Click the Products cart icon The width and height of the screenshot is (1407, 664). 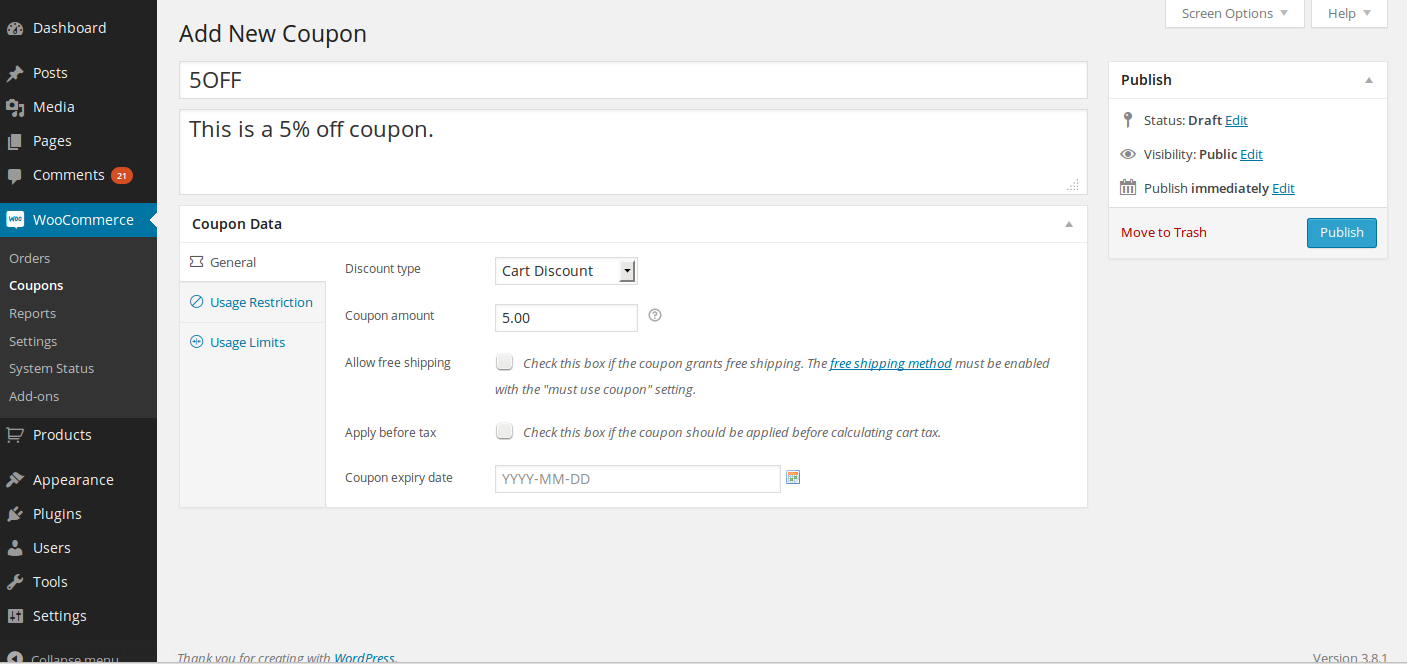[x=15, y=435]
